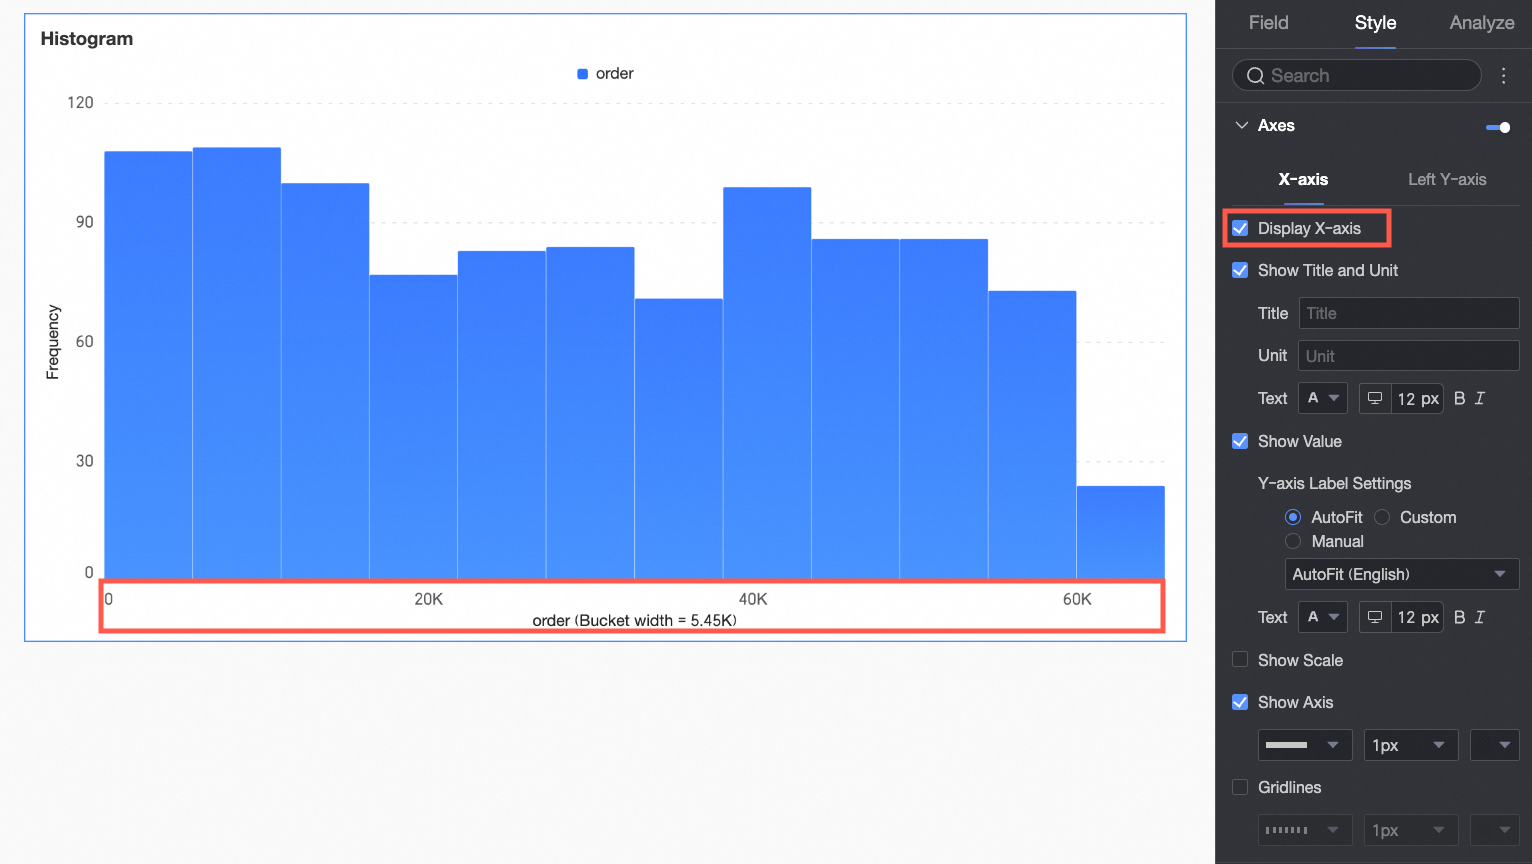Image resolution: width=1532 pixels, height=864 pixels.
Task: Uncheck Show Title and Unit checkbox
Action: click(x=1240, y=270)
